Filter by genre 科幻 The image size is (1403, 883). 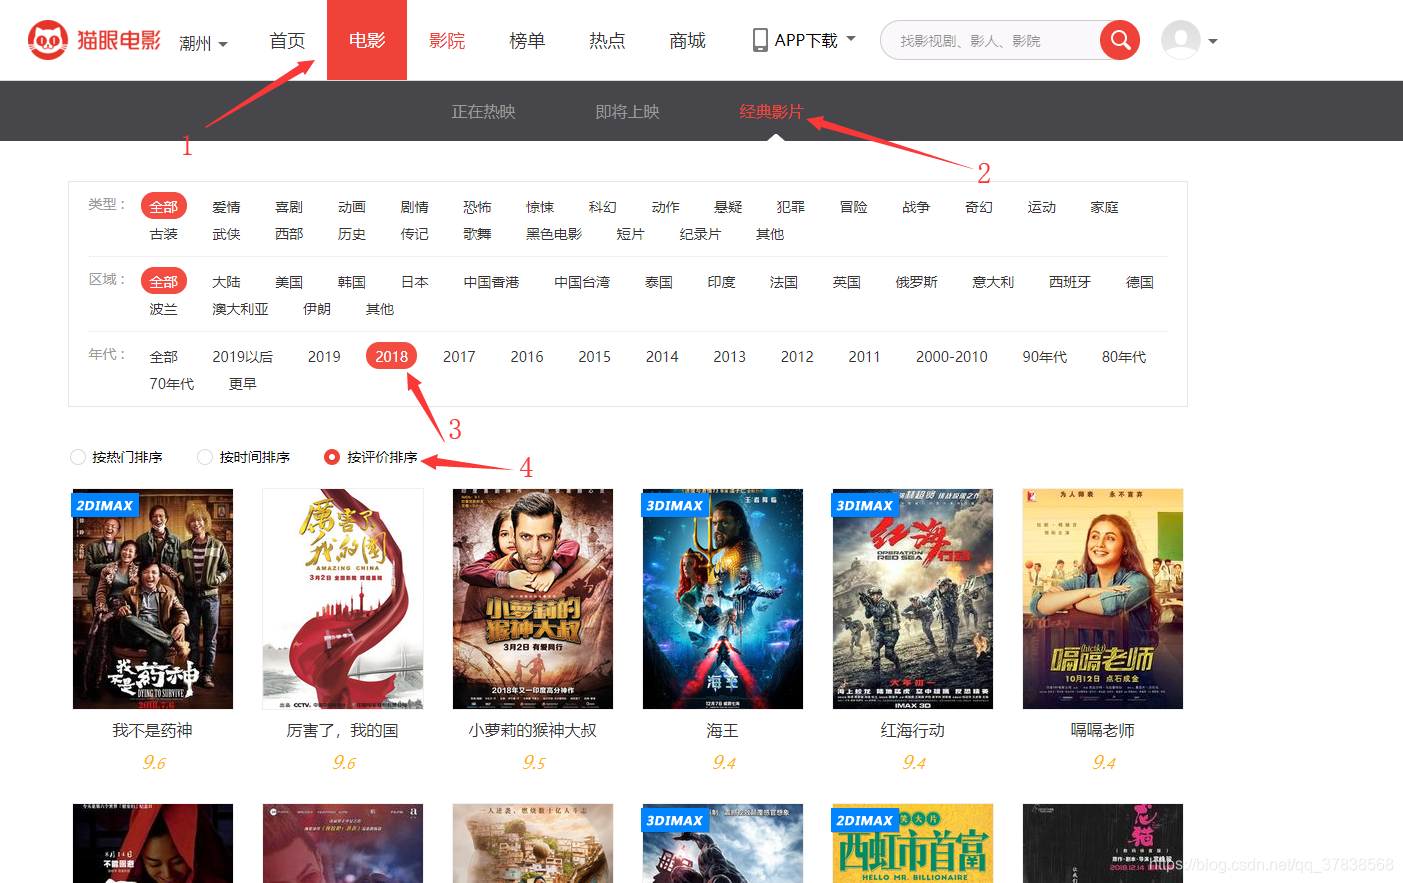tap(603, 207)
